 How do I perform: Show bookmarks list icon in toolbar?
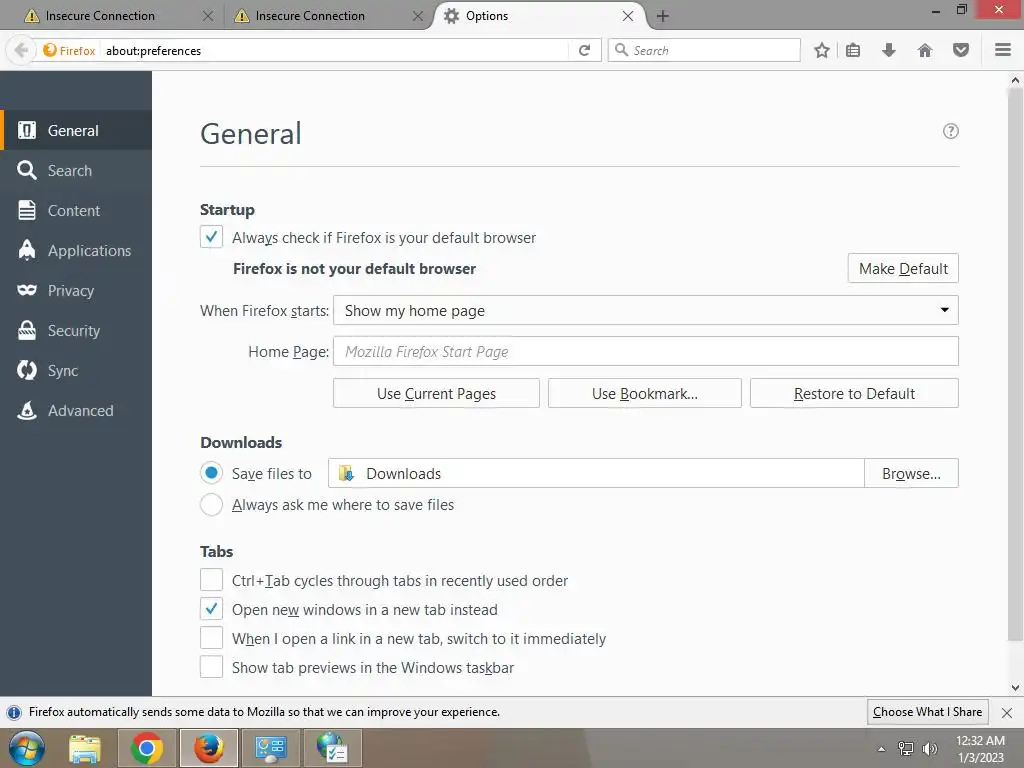tap(853, 50)
